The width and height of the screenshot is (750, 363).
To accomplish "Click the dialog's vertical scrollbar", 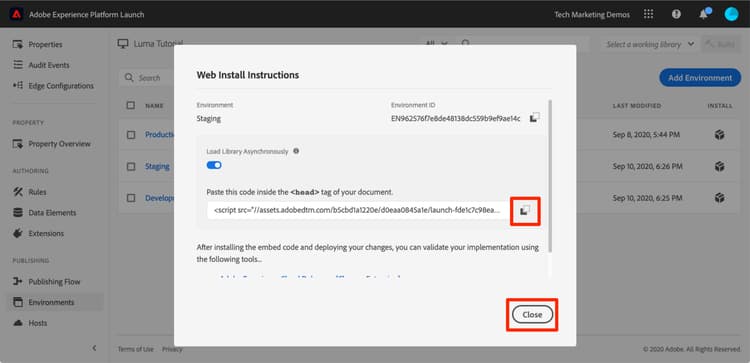I will 551,176.
